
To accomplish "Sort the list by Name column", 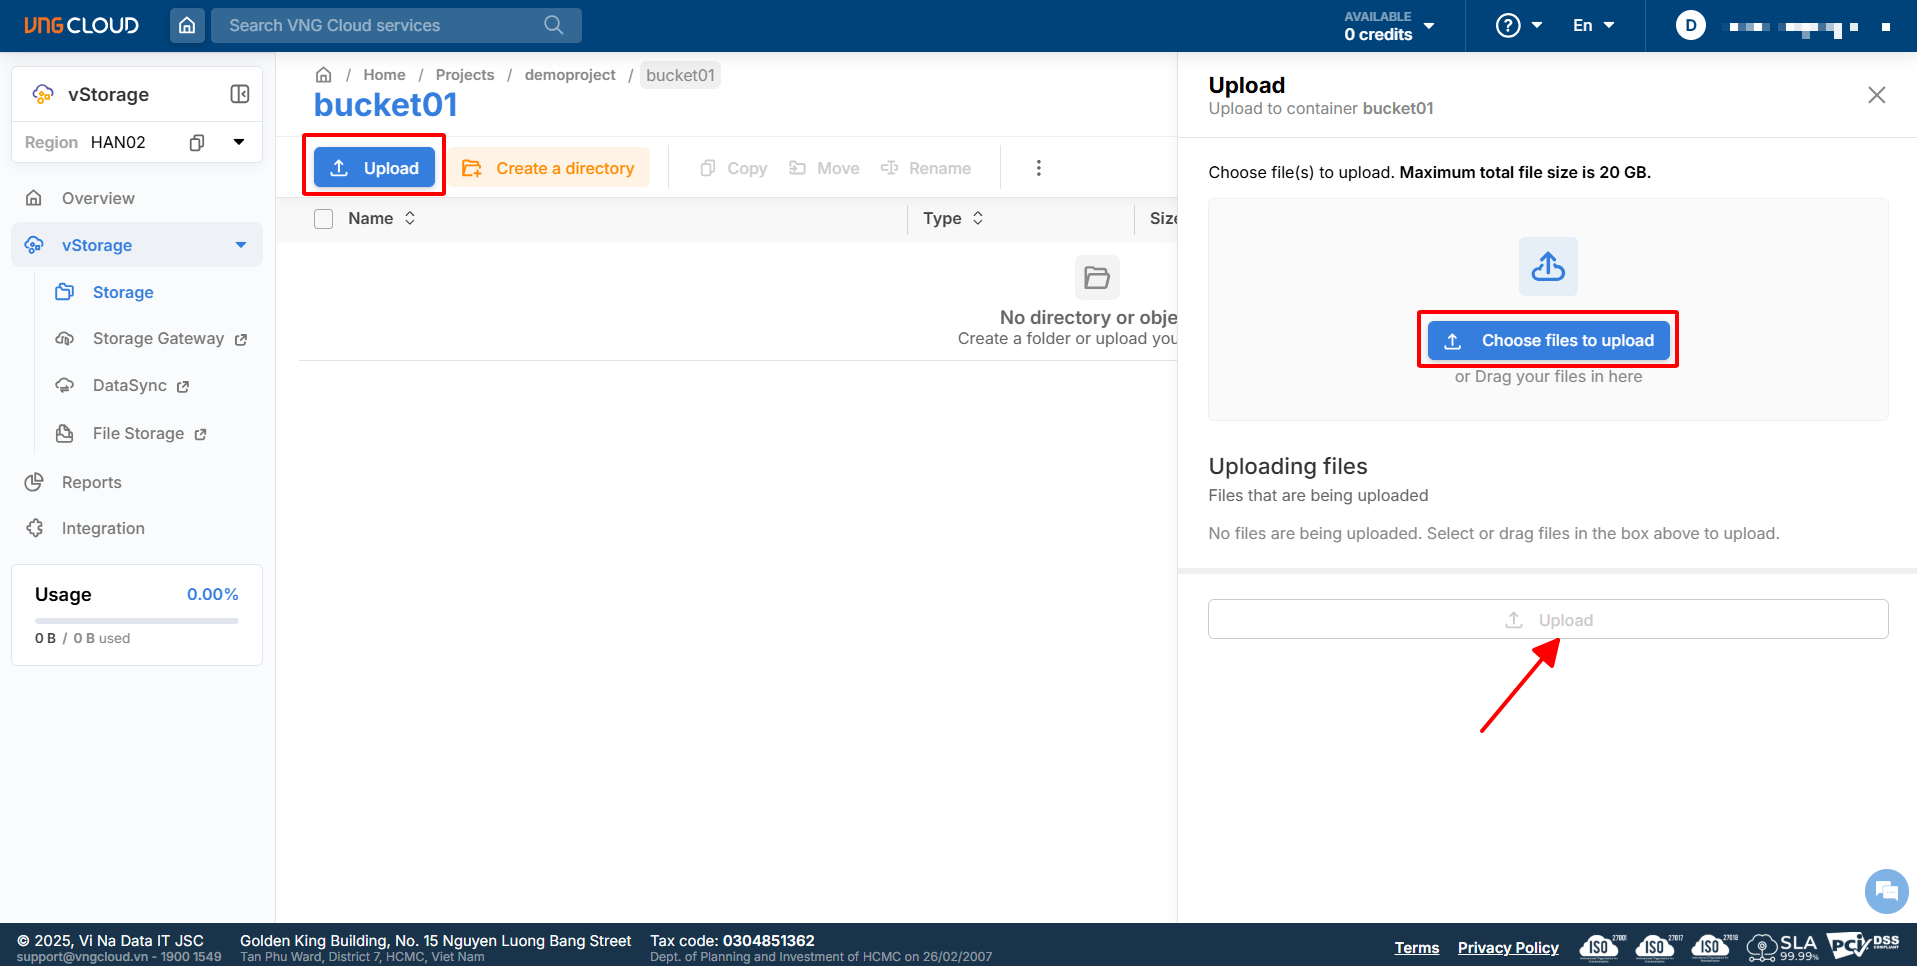I will [x=410, y=218].
